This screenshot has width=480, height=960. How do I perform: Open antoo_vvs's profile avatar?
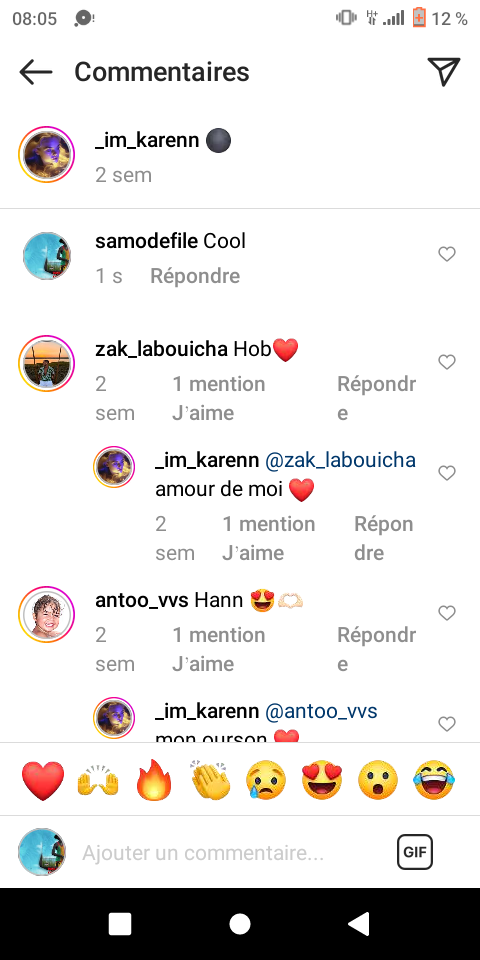tap(46, 614)
